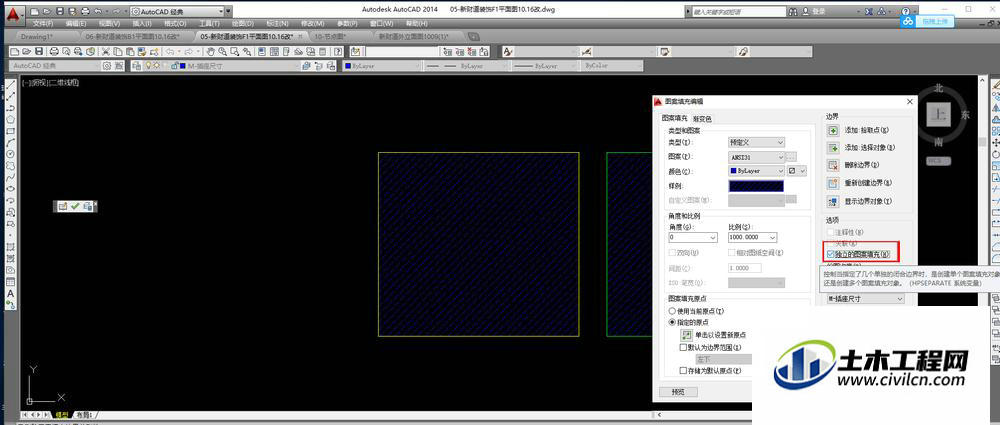1000x425 pixels.
Task: Select the Multiline Text A tool
Action: pyautogui.click(x=10, y=293)
